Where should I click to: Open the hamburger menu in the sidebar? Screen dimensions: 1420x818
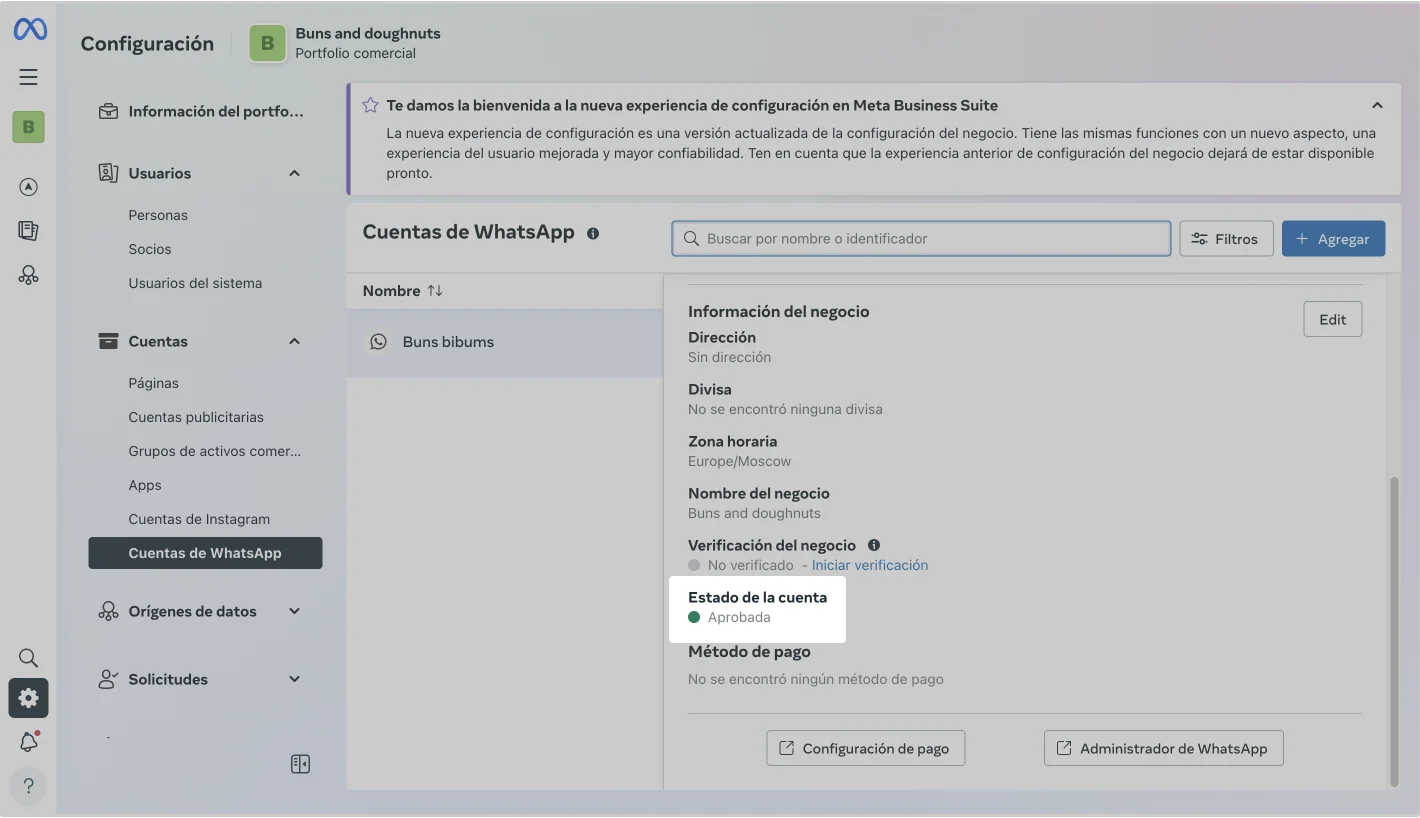[29, 77]
